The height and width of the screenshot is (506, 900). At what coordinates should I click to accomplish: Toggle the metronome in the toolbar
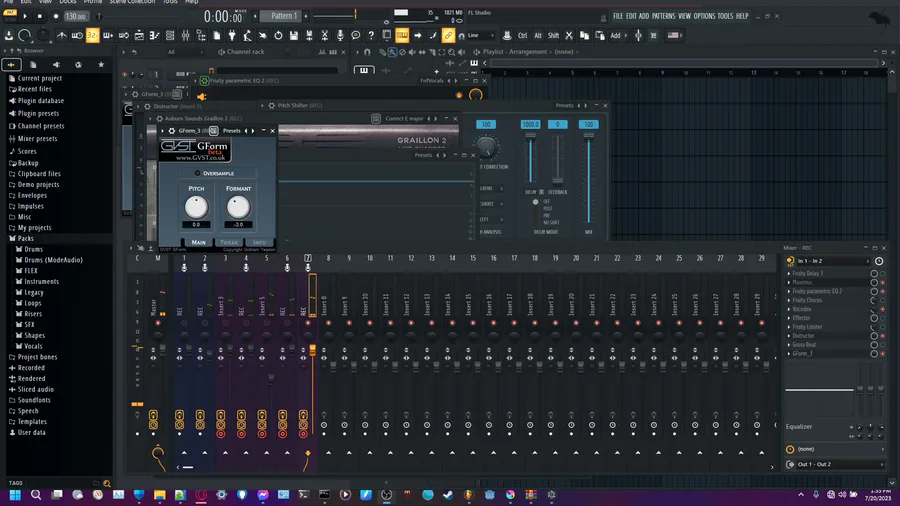pos(61,36)
